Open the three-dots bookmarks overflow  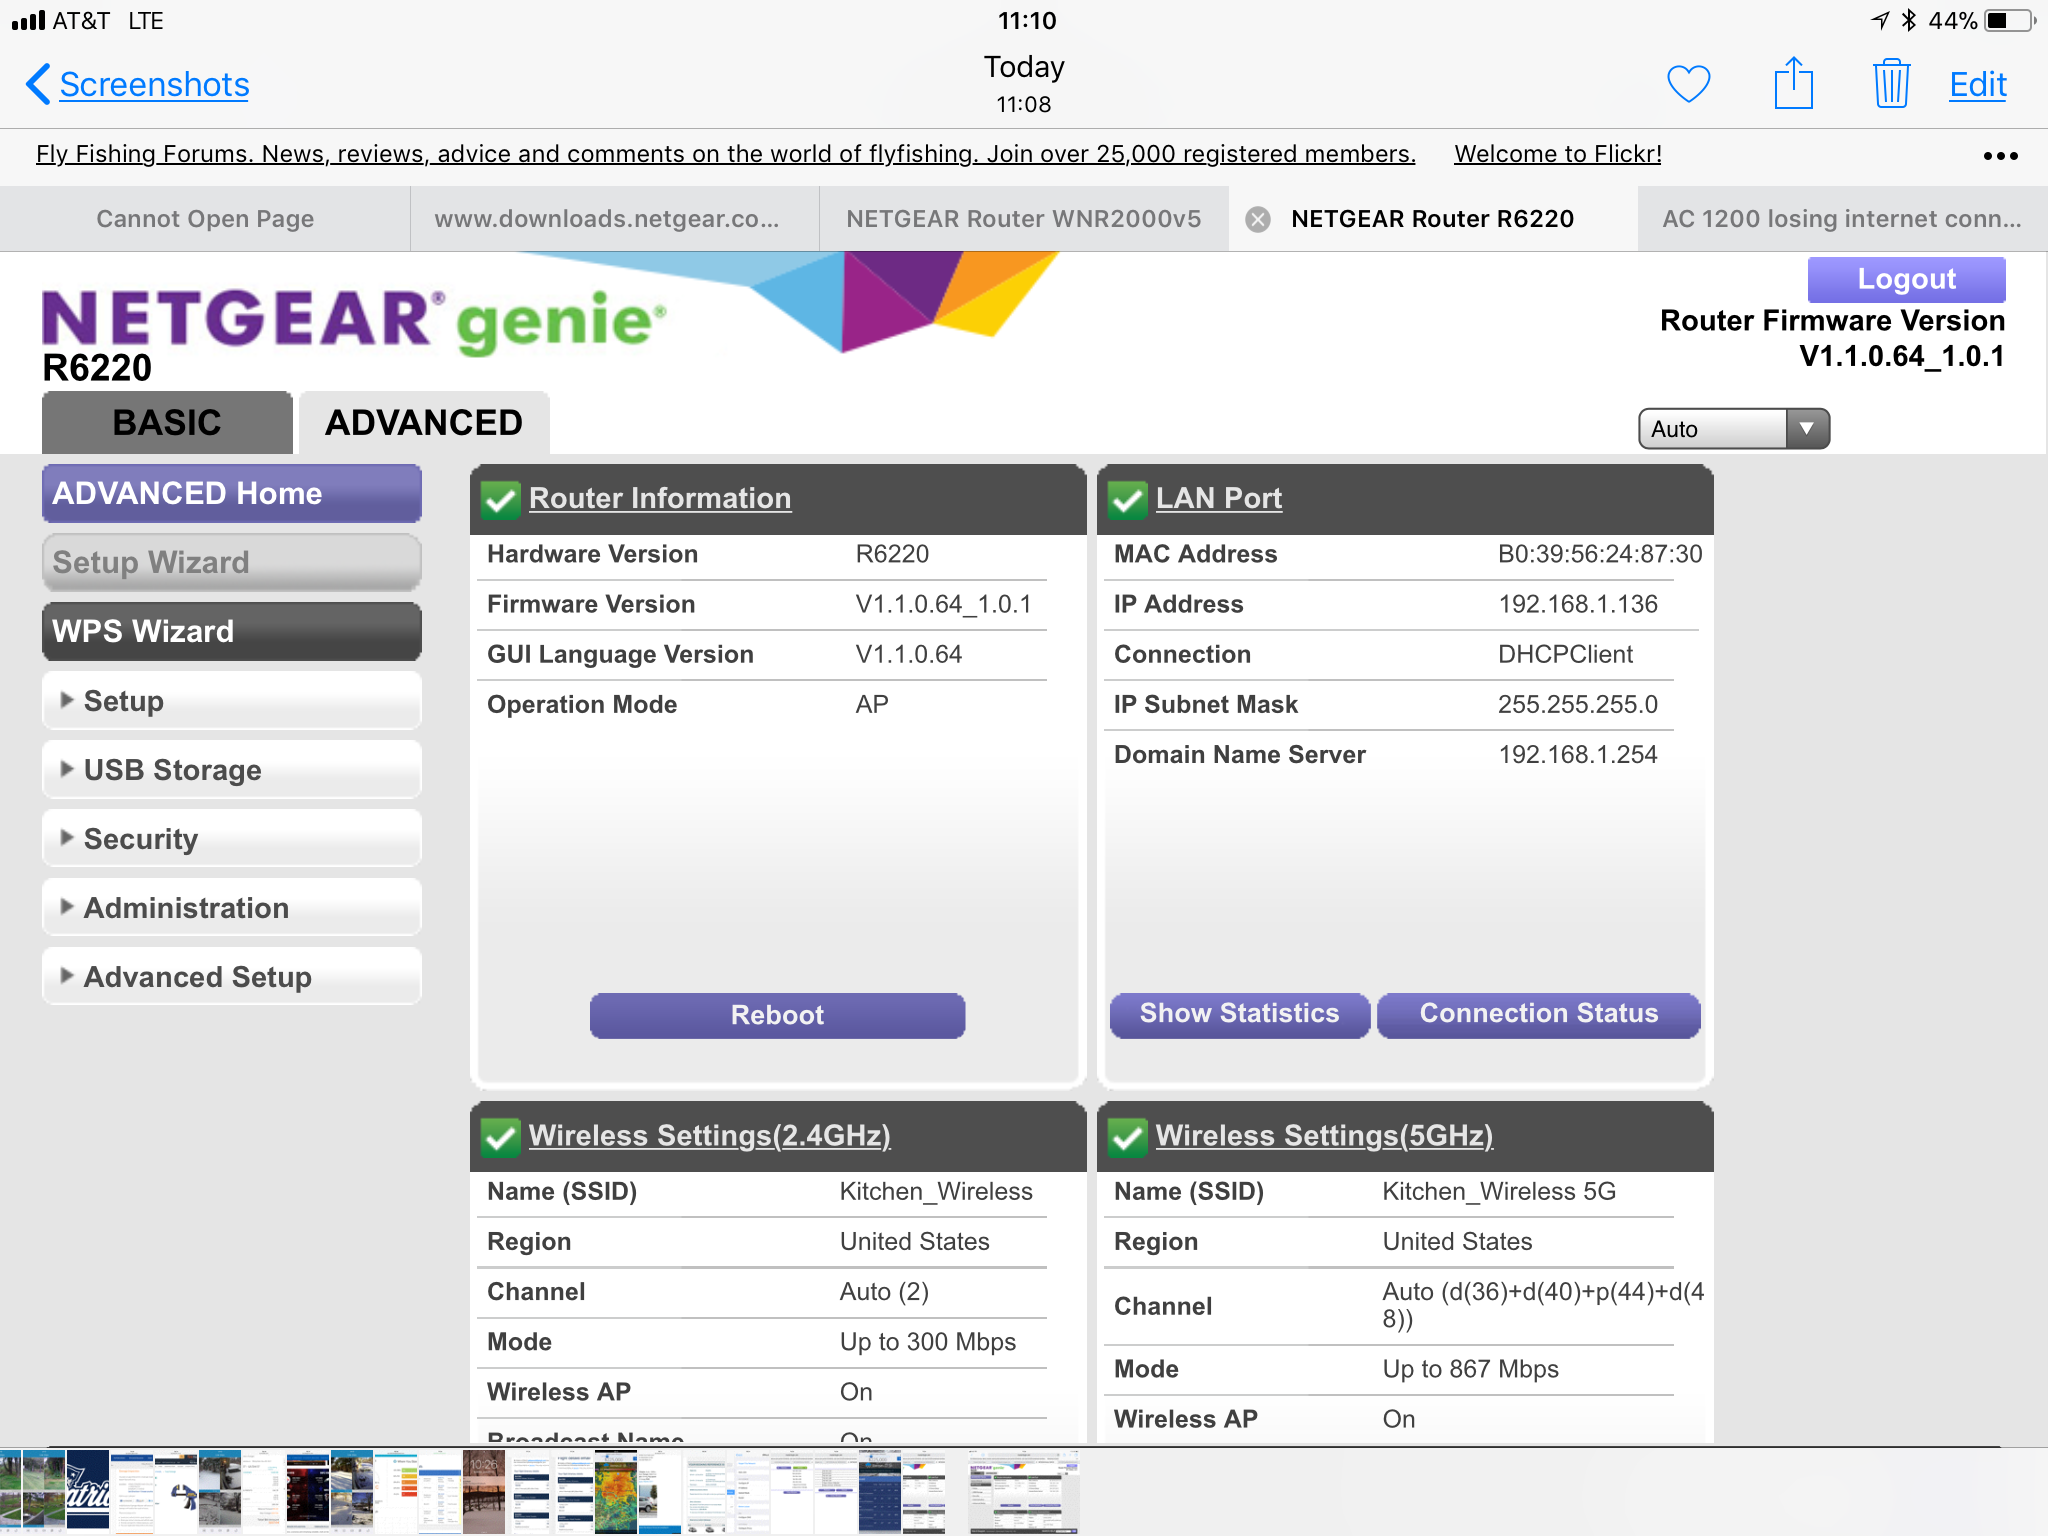click(2000, 155)
